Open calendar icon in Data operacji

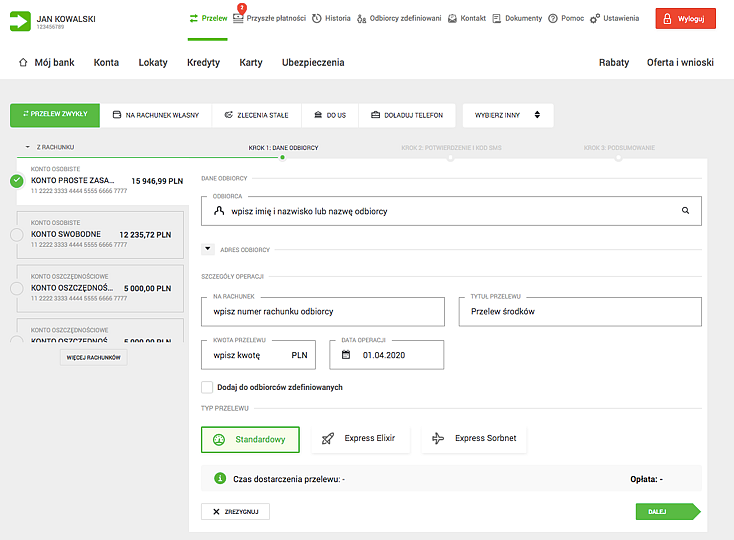pyautogui.click(x=346, y=355)
